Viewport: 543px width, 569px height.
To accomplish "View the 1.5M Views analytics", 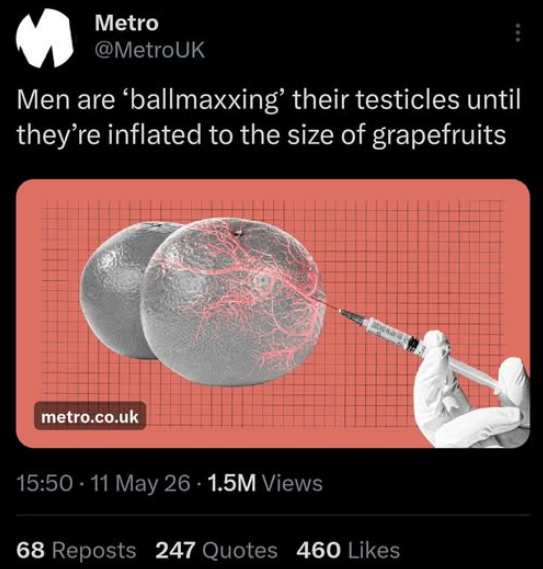I will point(266,484).
